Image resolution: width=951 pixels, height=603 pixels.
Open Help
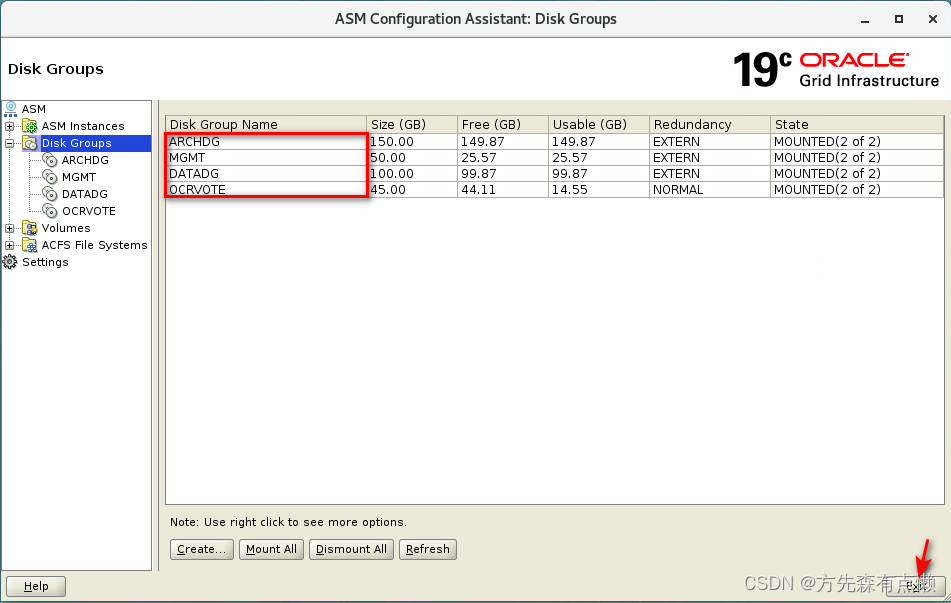click(x=36, y=587)
